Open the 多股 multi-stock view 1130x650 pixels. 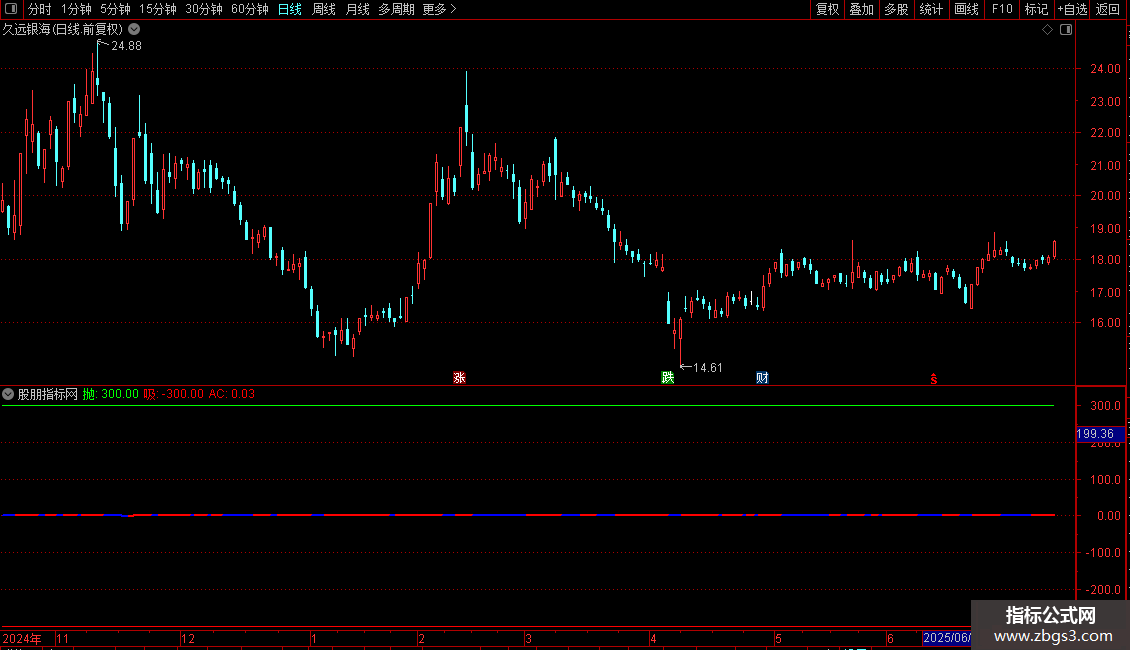click(896, 9)
